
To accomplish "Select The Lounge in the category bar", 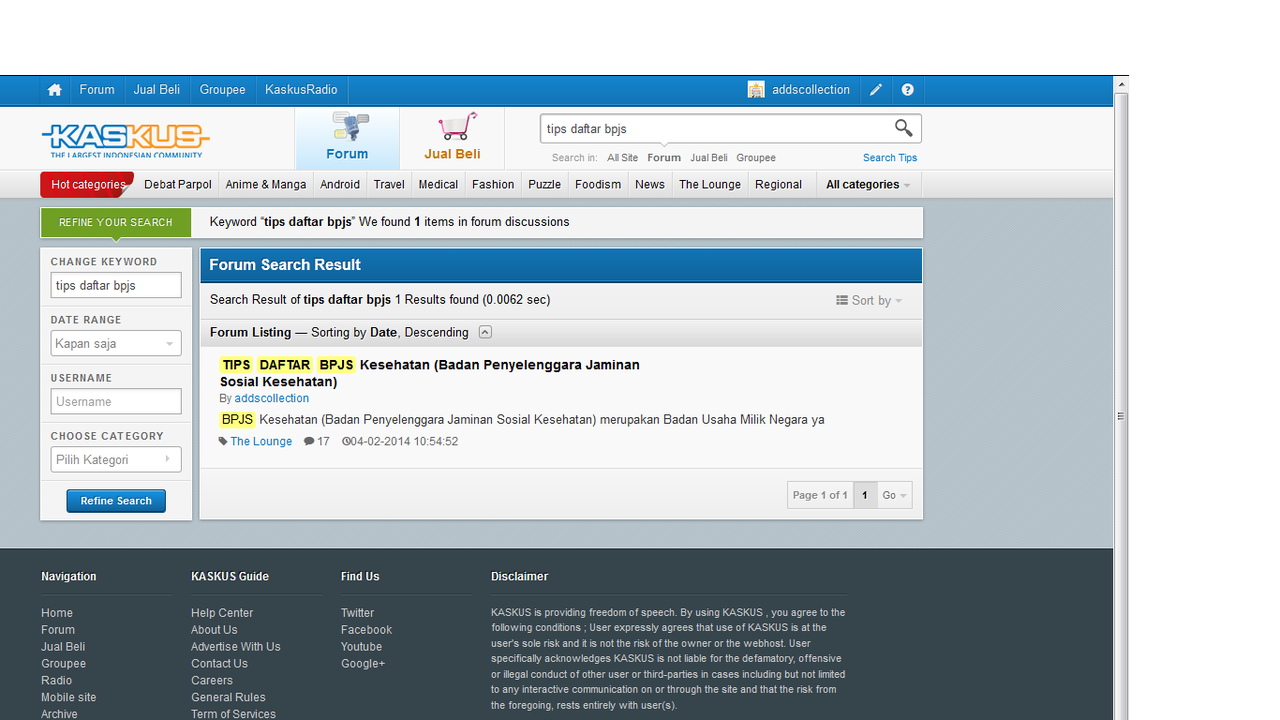I will [710, 184].
